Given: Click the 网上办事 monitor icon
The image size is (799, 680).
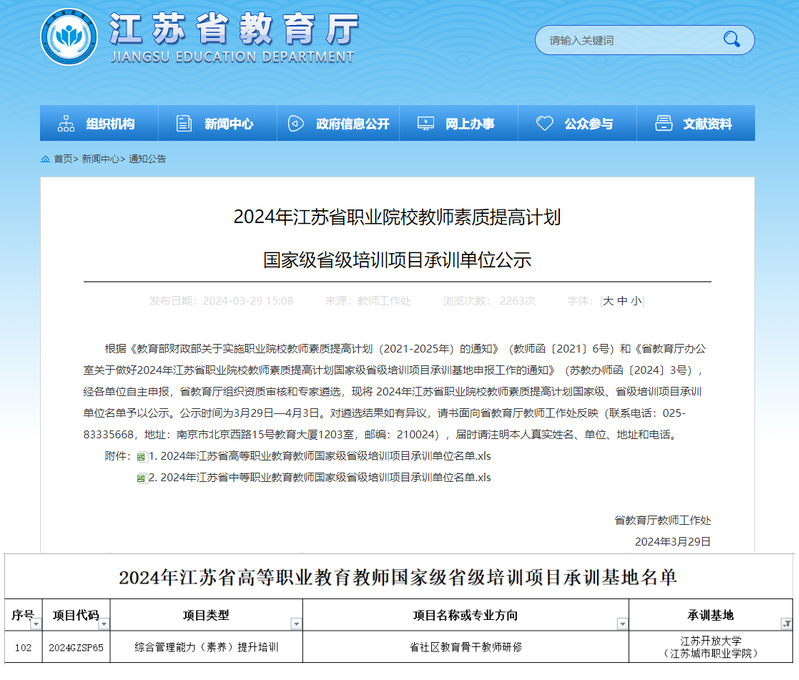Looking at the screenshot, I should coord(425,124).
